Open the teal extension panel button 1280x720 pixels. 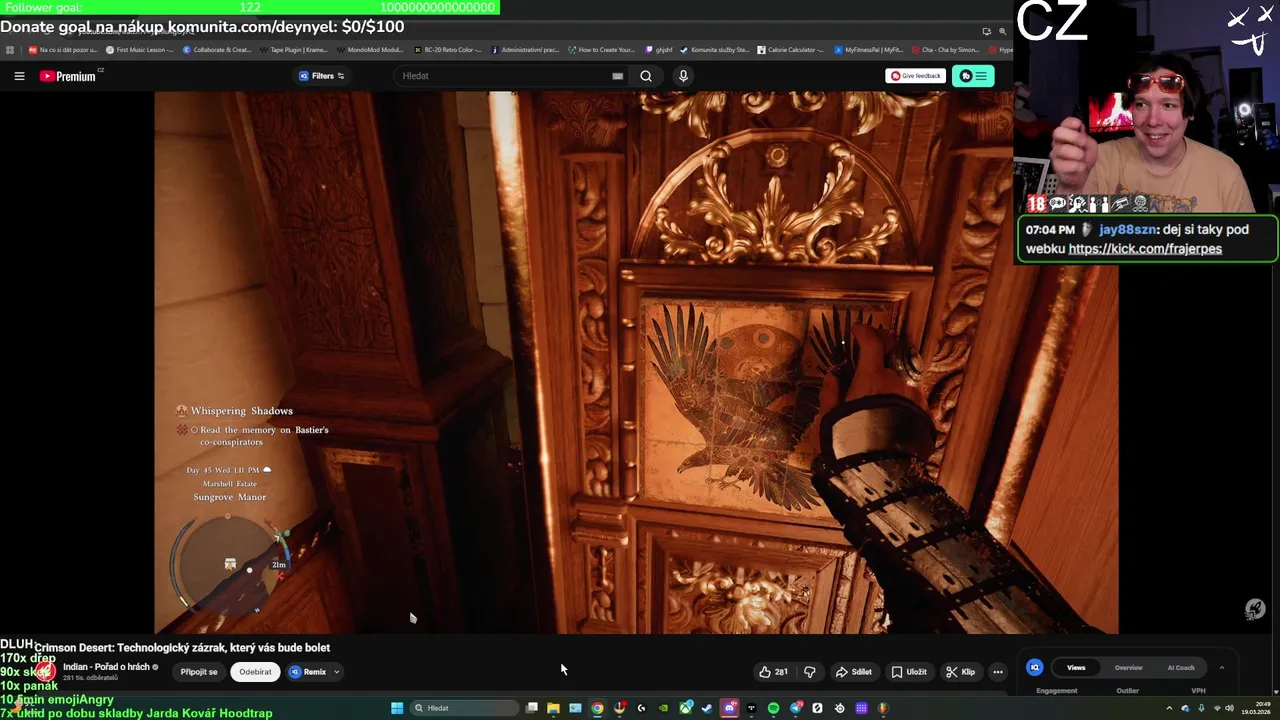pyautogui.click(x=973, y=76)
